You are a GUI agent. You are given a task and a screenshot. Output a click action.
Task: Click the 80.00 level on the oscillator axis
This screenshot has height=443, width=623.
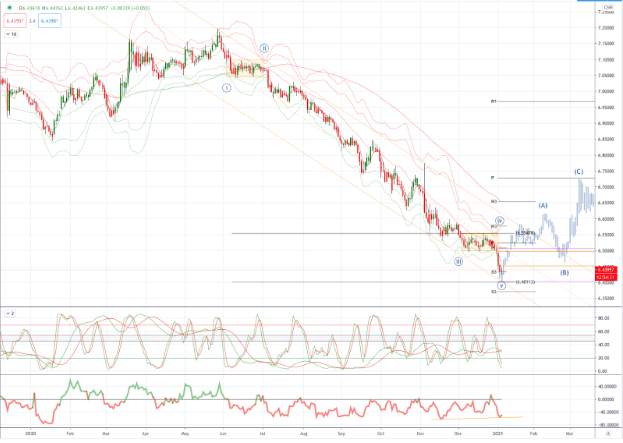click(x=603, y=318)
